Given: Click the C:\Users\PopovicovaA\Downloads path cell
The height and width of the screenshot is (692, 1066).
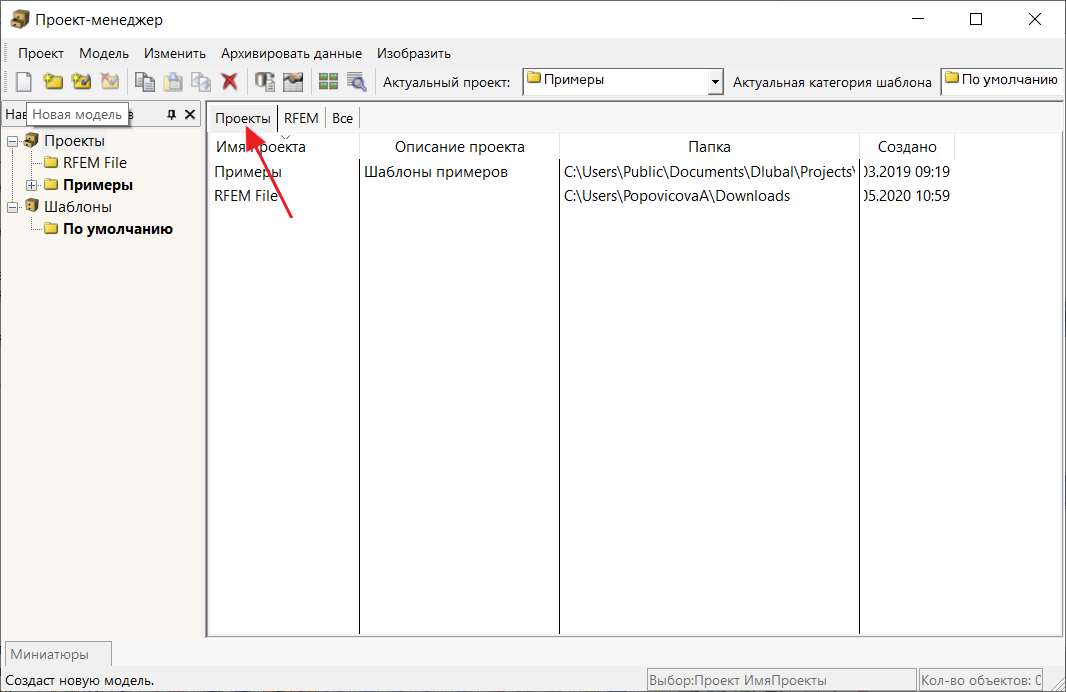Looking at the screenshot, I should pyautogui.click(x=676, y=196).
